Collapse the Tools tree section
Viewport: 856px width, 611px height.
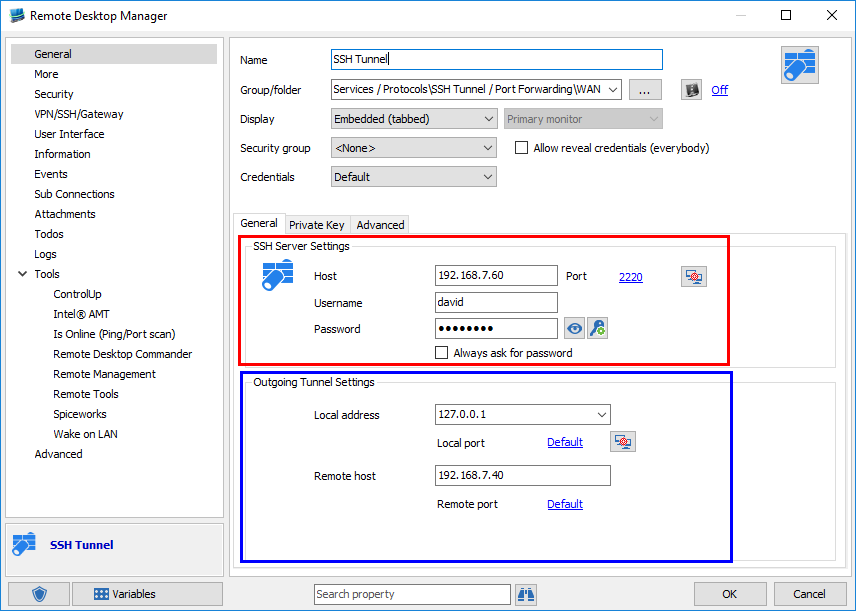22,273
